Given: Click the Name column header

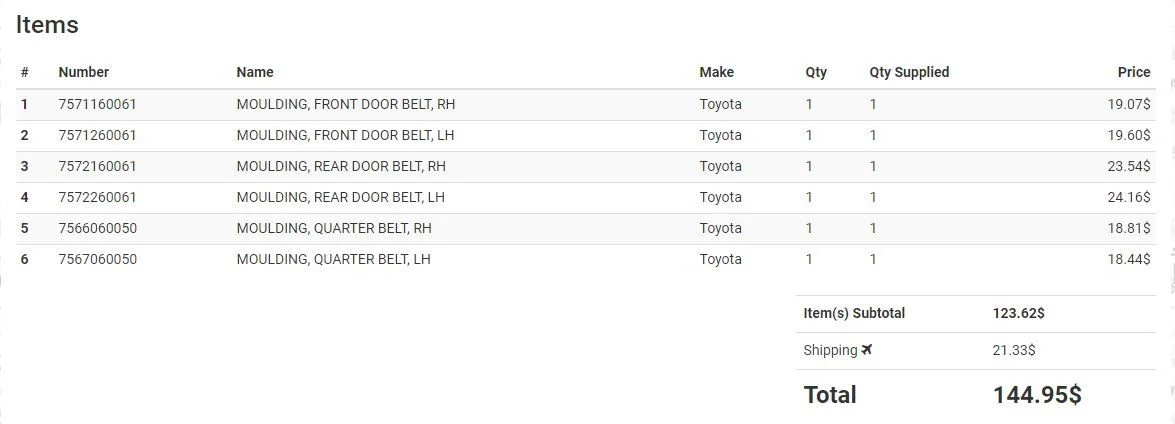Looking at the screenshot, I should [x=255, y=72].
